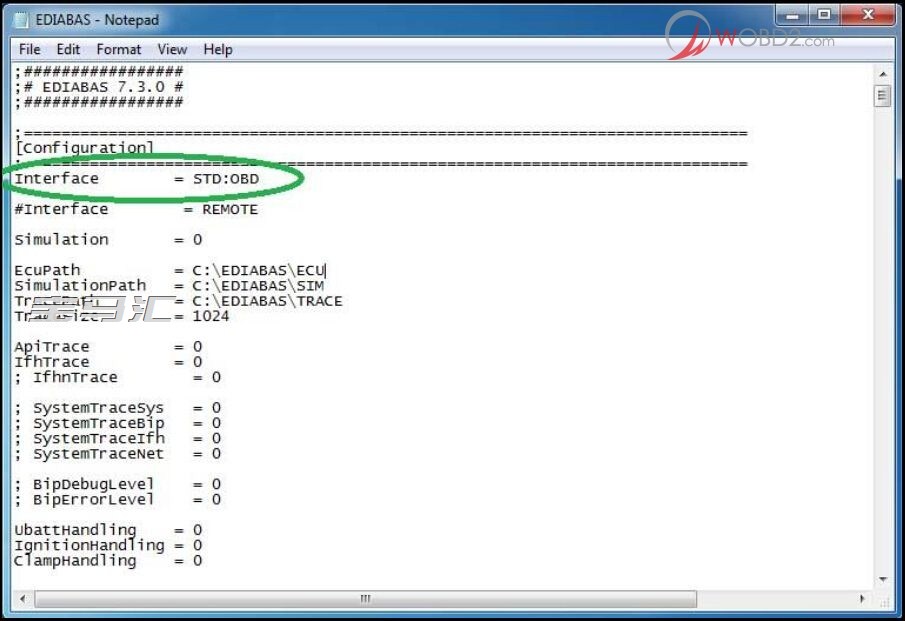Open the Help menu
Screen dimensions: 905x621
pyautogui.click(x=218, y=50)
